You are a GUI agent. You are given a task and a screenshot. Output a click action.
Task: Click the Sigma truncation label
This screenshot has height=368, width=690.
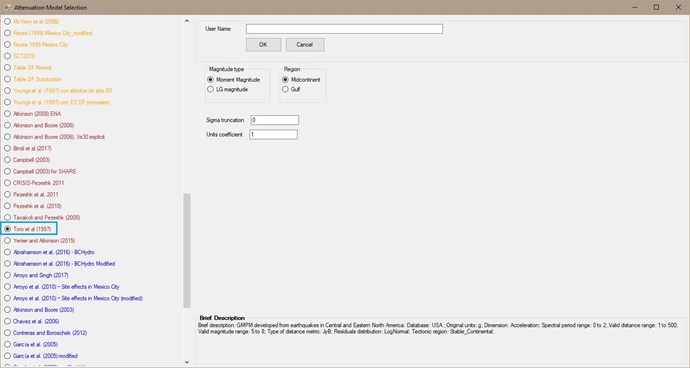(225, 120)
